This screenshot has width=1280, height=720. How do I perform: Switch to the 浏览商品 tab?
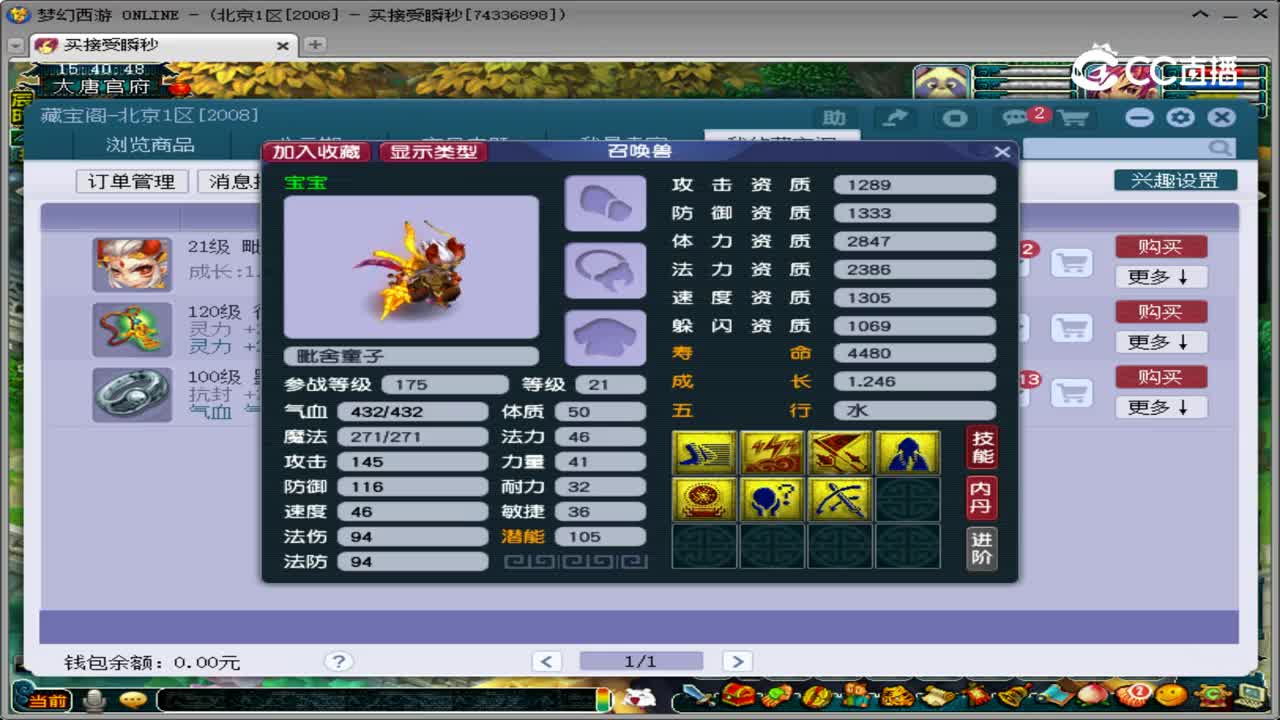pyautogui.click(x=150, y=145)
